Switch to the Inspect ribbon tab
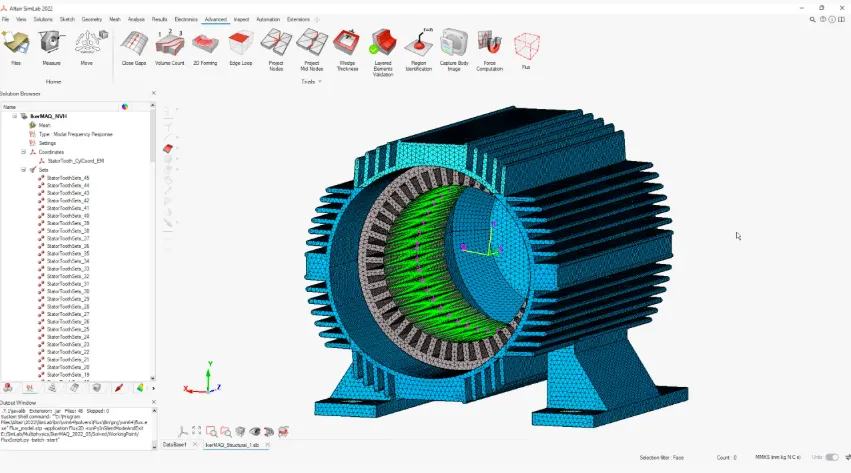 pos(242,20)
